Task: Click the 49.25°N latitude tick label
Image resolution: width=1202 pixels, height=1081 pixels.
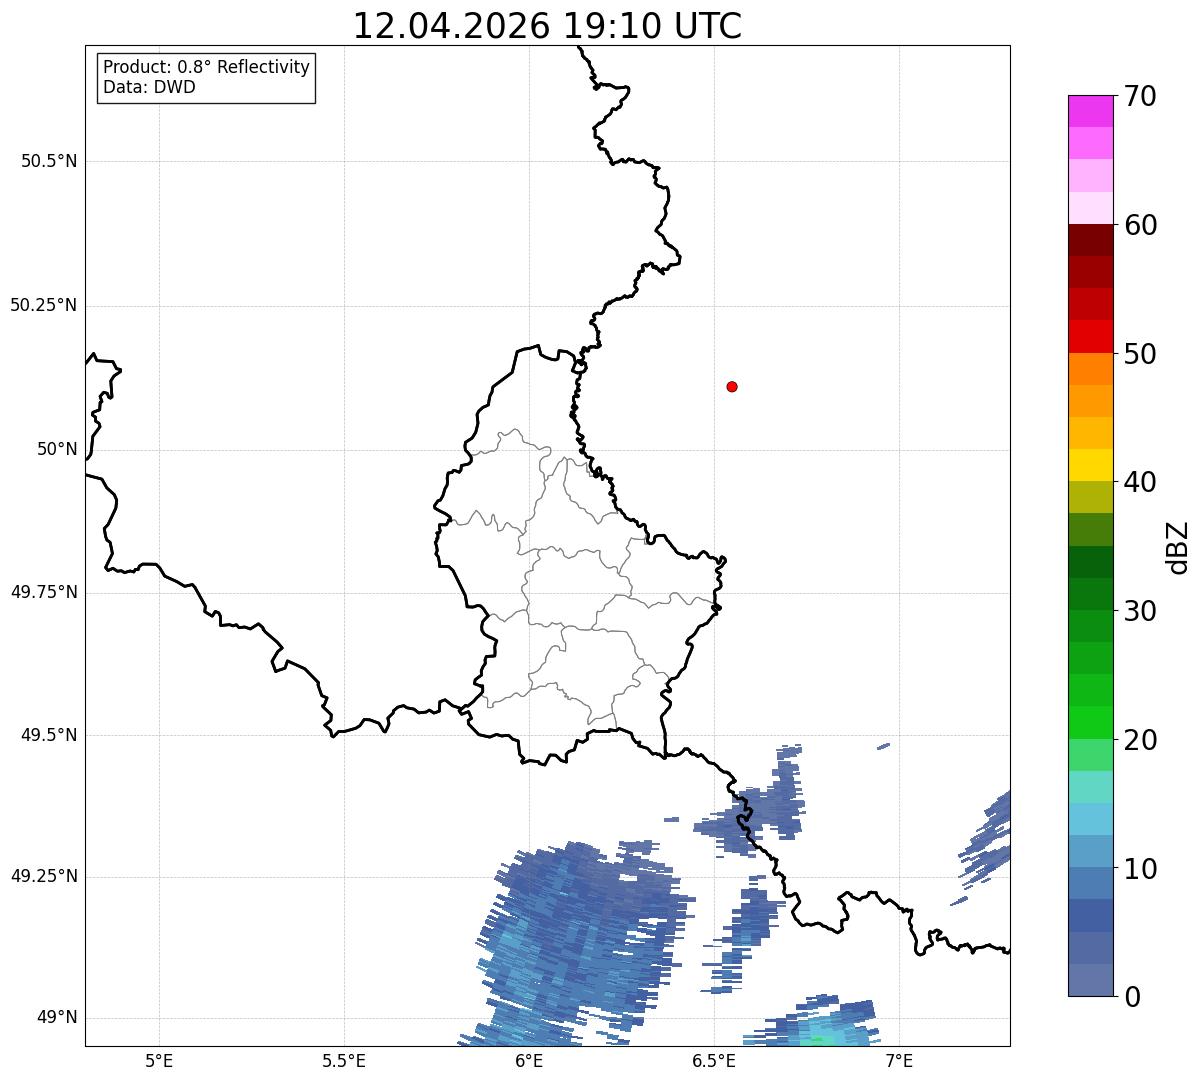Action: (44, 876)
